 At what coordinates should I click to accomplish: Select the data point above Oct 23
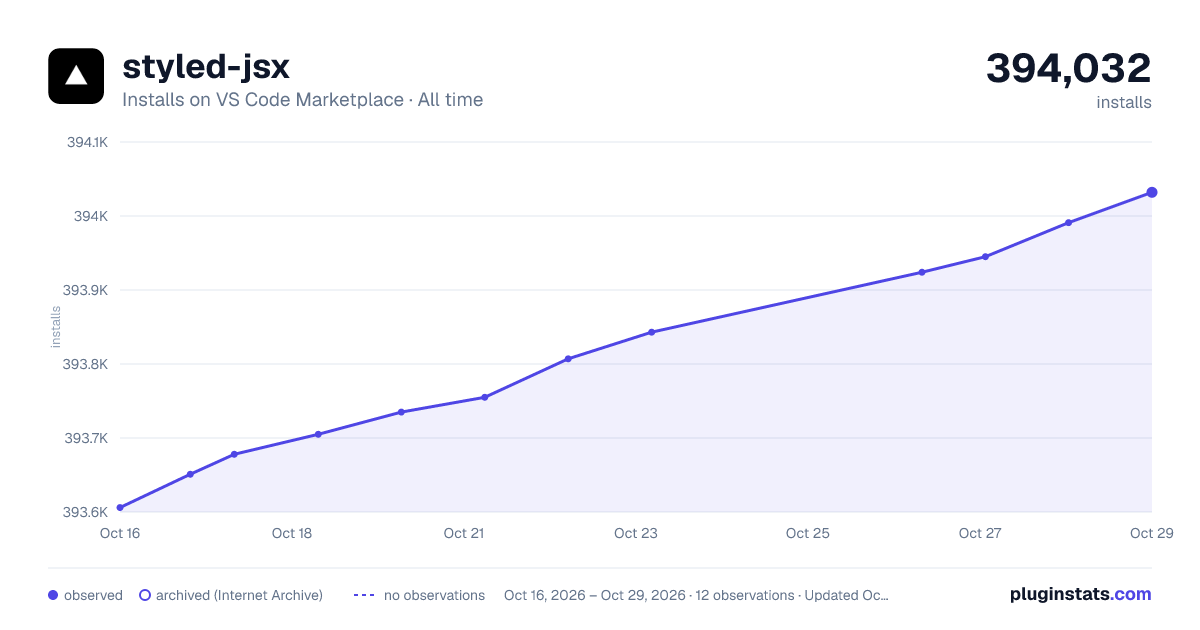pyautogui.click(x=651, y=332)
